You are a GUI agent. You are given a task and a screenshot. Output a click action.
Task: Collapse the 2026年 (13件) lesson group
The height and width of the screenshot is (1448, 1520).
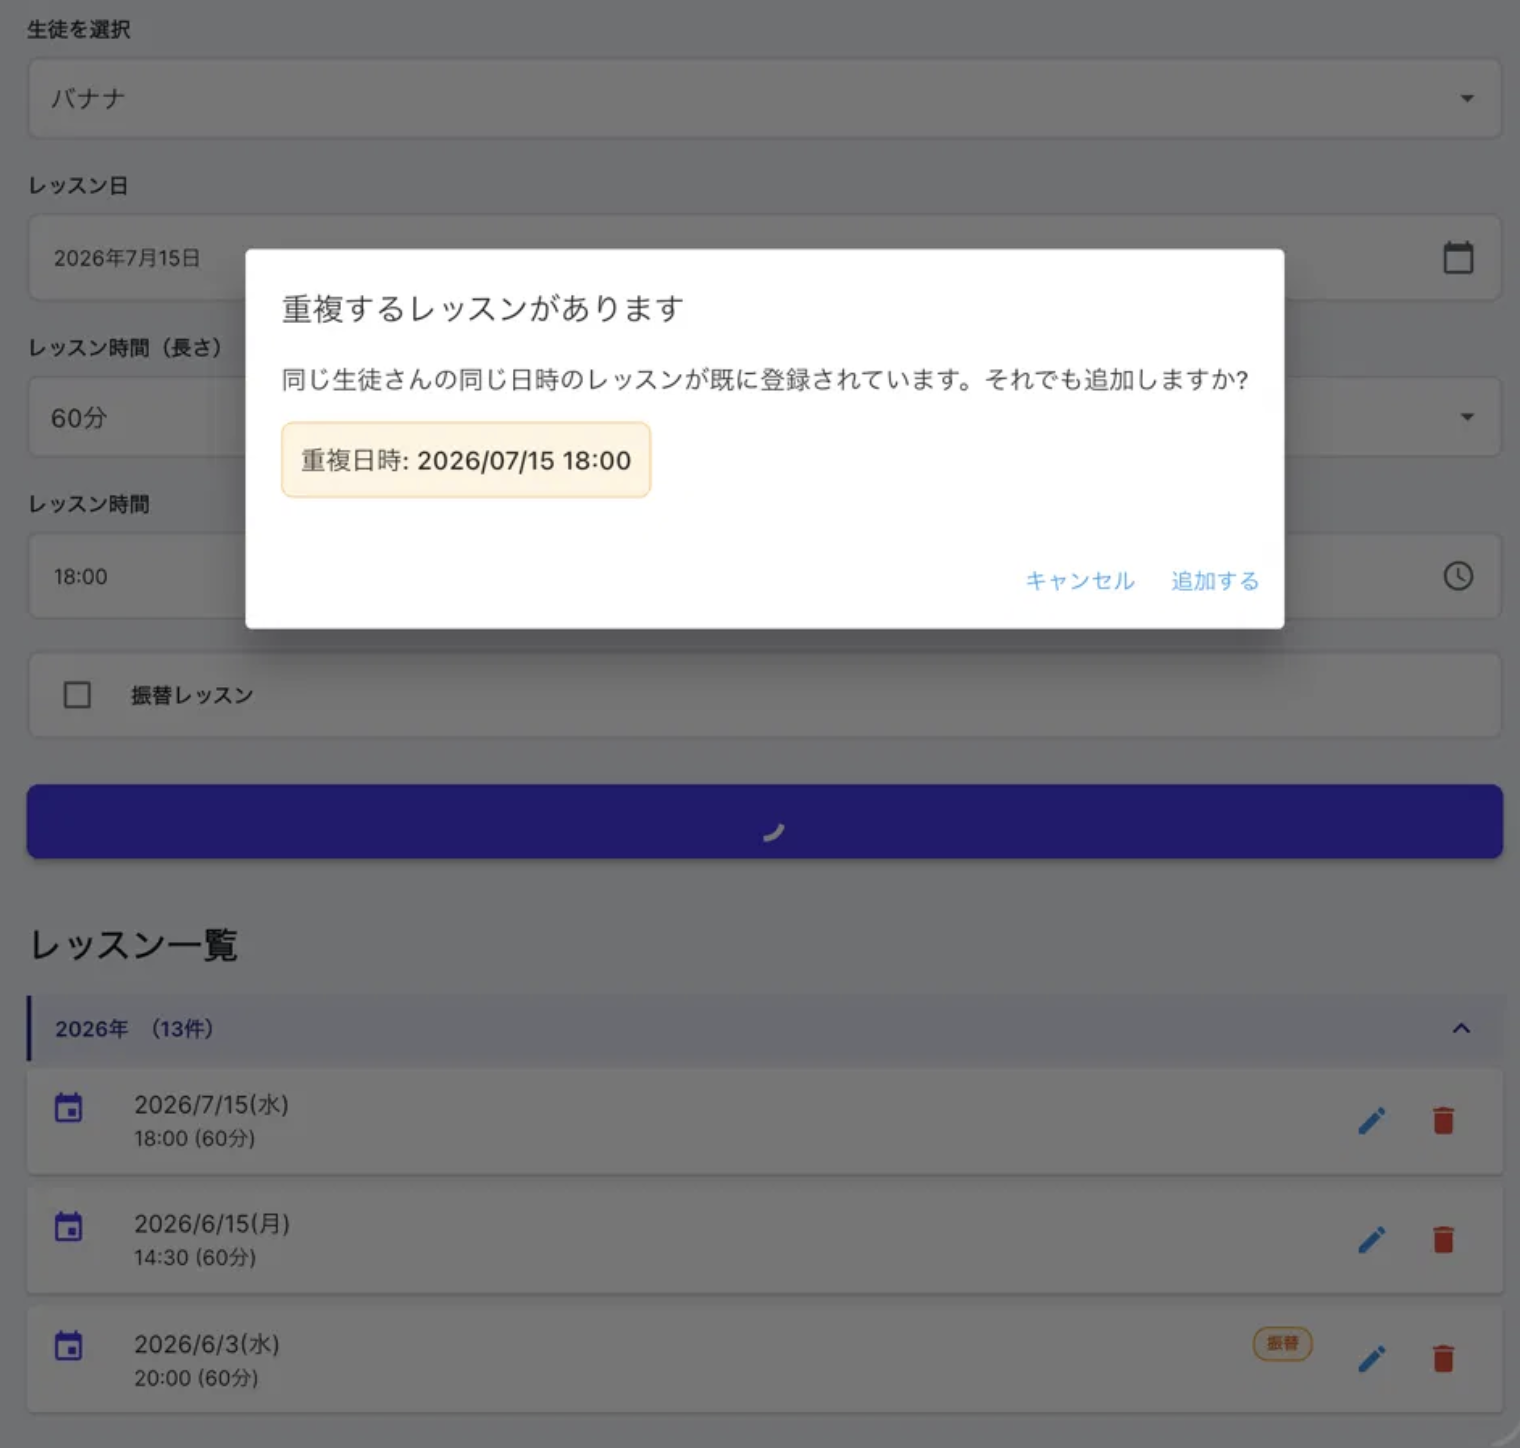[x=1461, y=1028]
